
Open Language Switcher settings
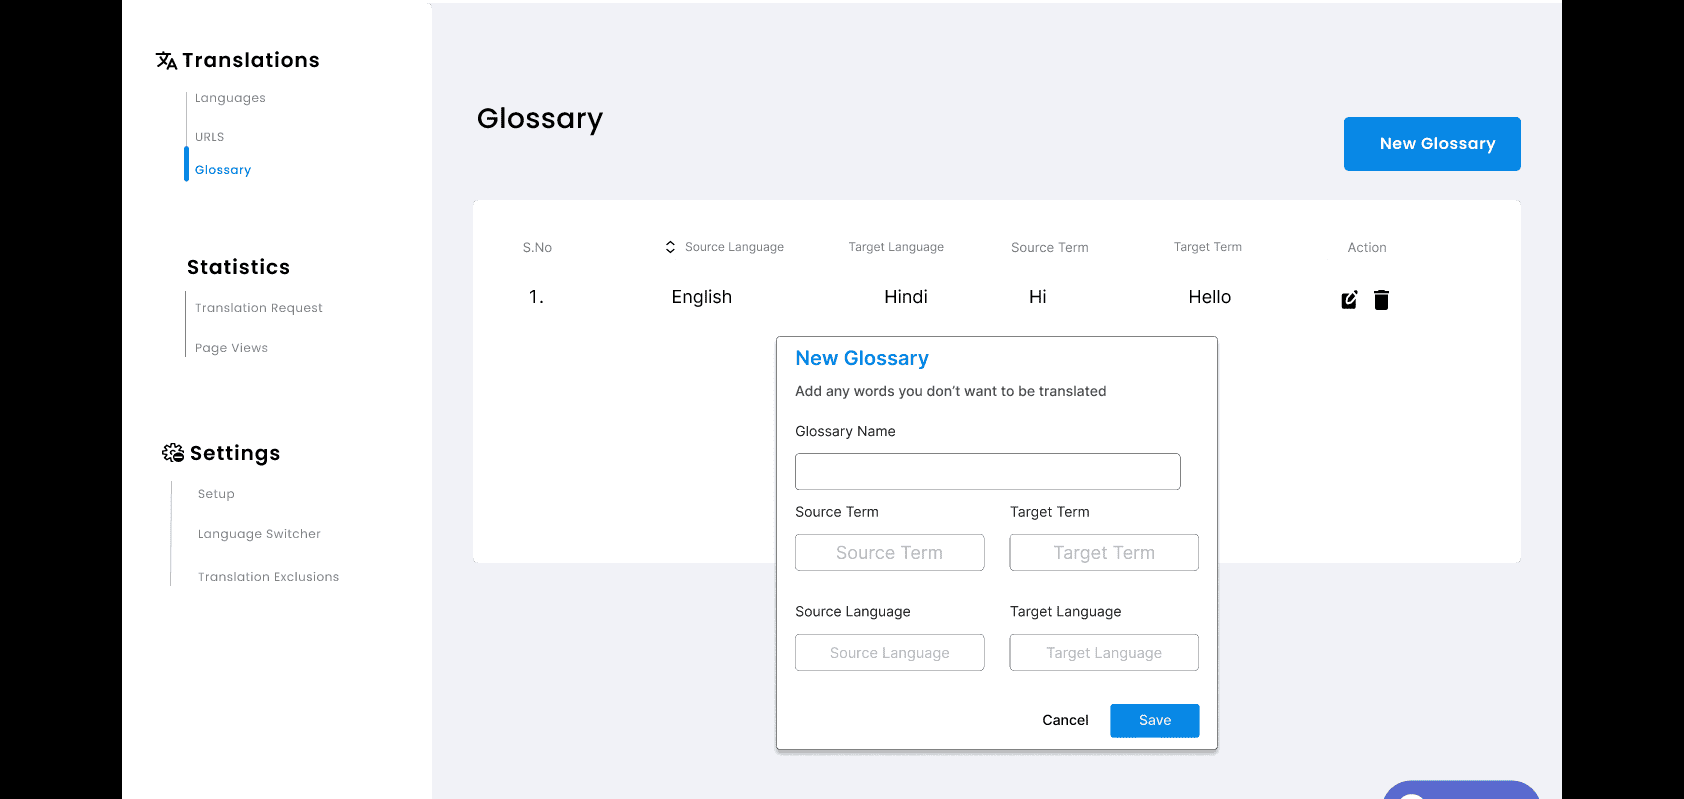coord(259,534)
